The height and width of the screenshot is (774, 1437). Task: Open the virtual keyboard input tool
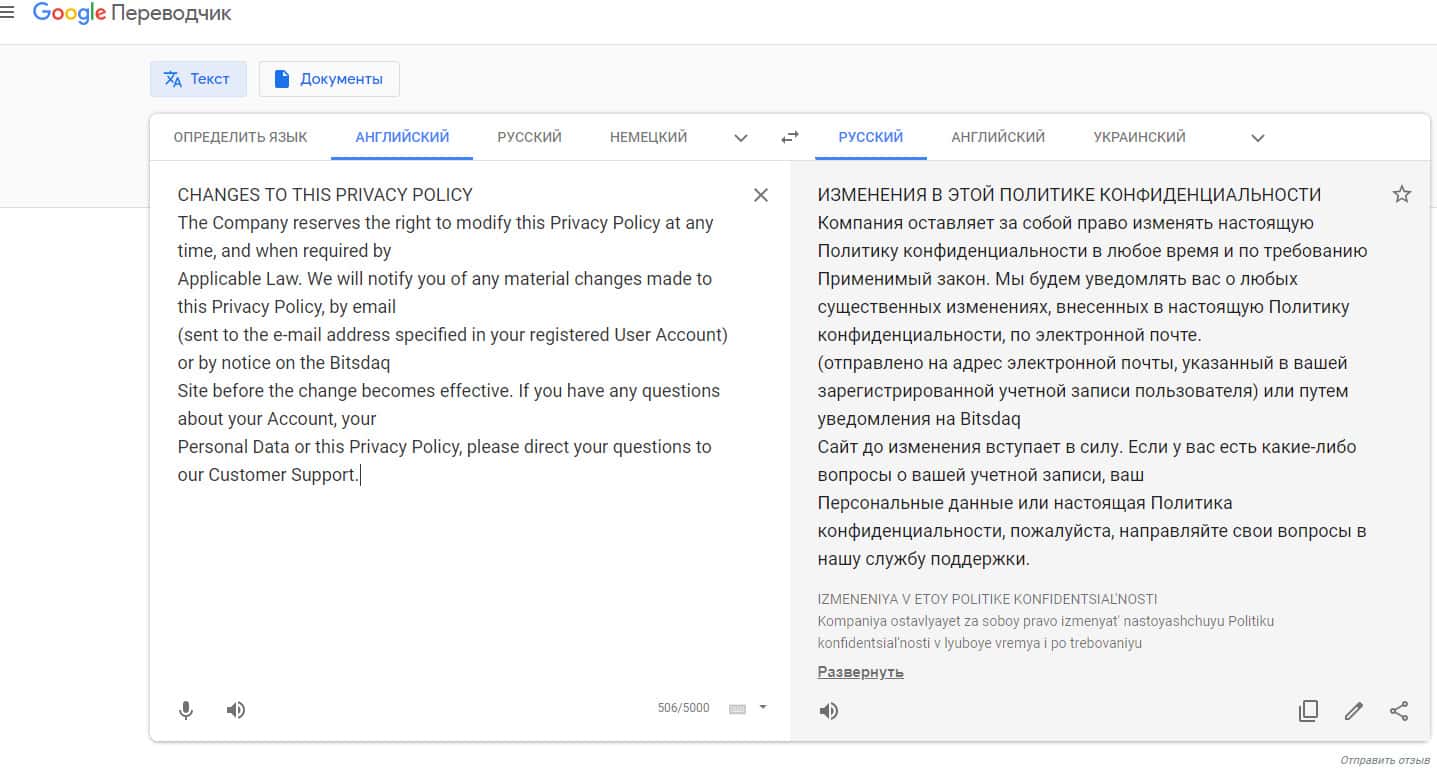pyautogui.click(x=738, y=709)
